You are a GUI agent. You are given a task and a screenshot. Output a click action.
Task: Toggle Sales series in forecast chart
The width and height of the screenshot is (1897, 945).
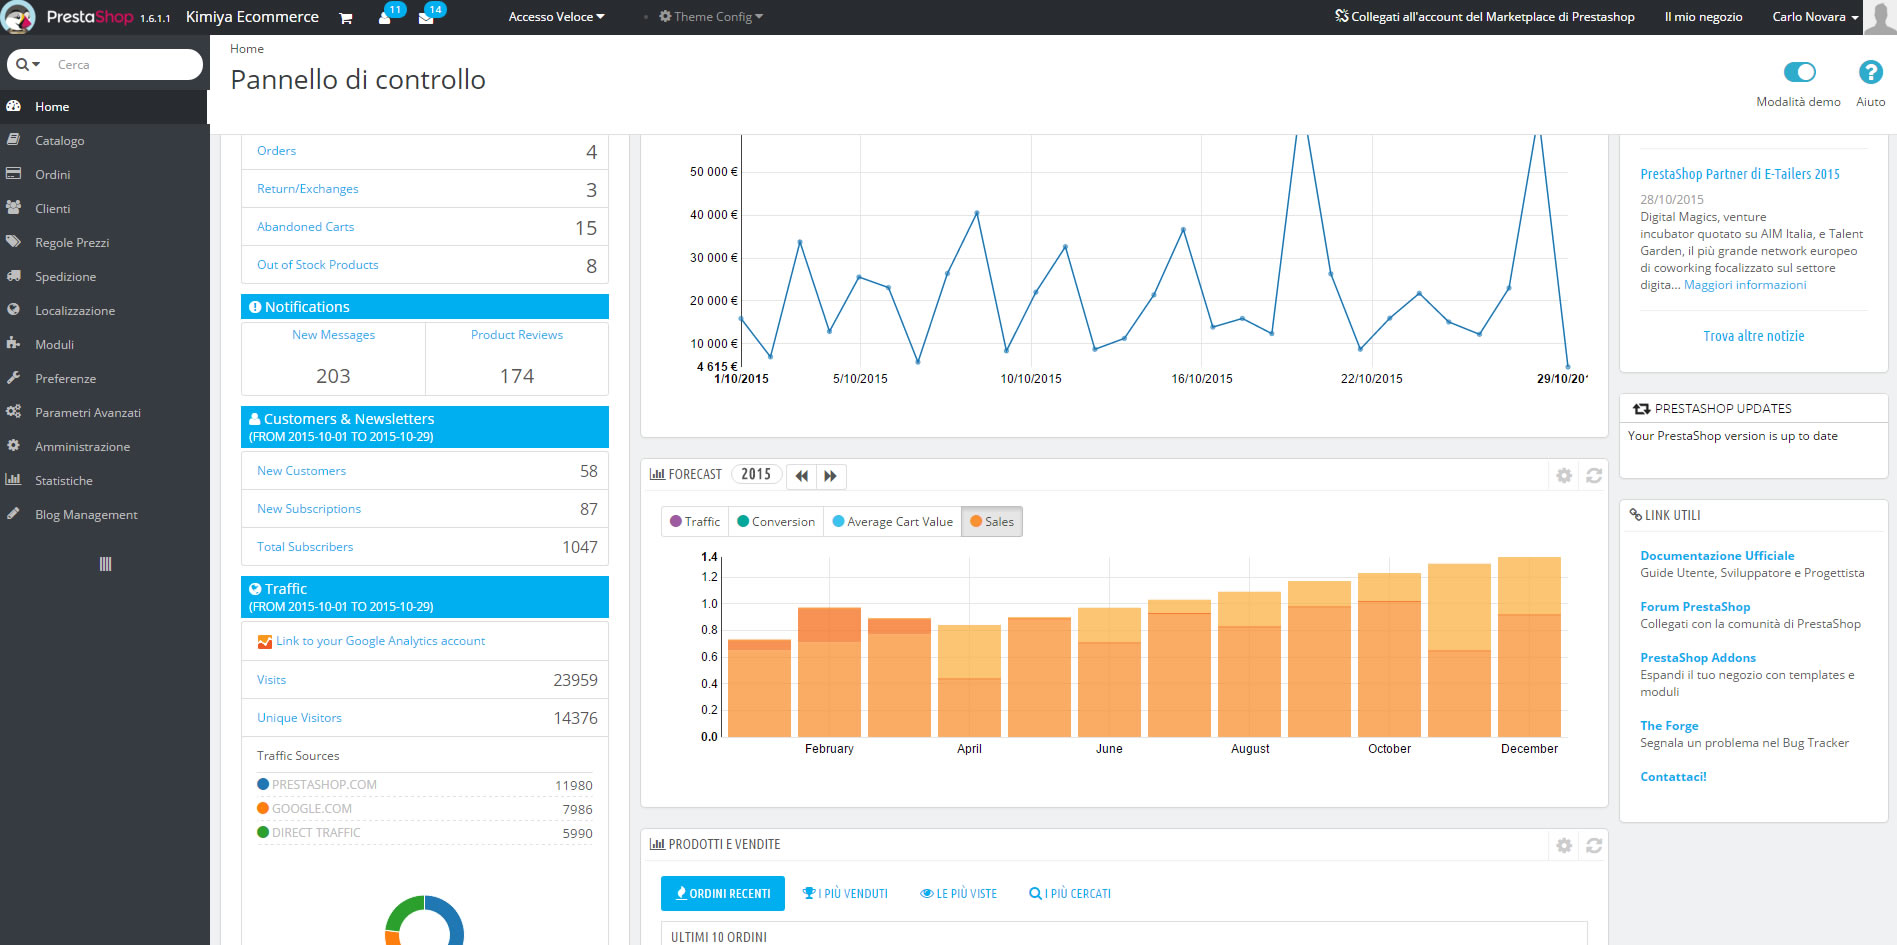point(992,522)
